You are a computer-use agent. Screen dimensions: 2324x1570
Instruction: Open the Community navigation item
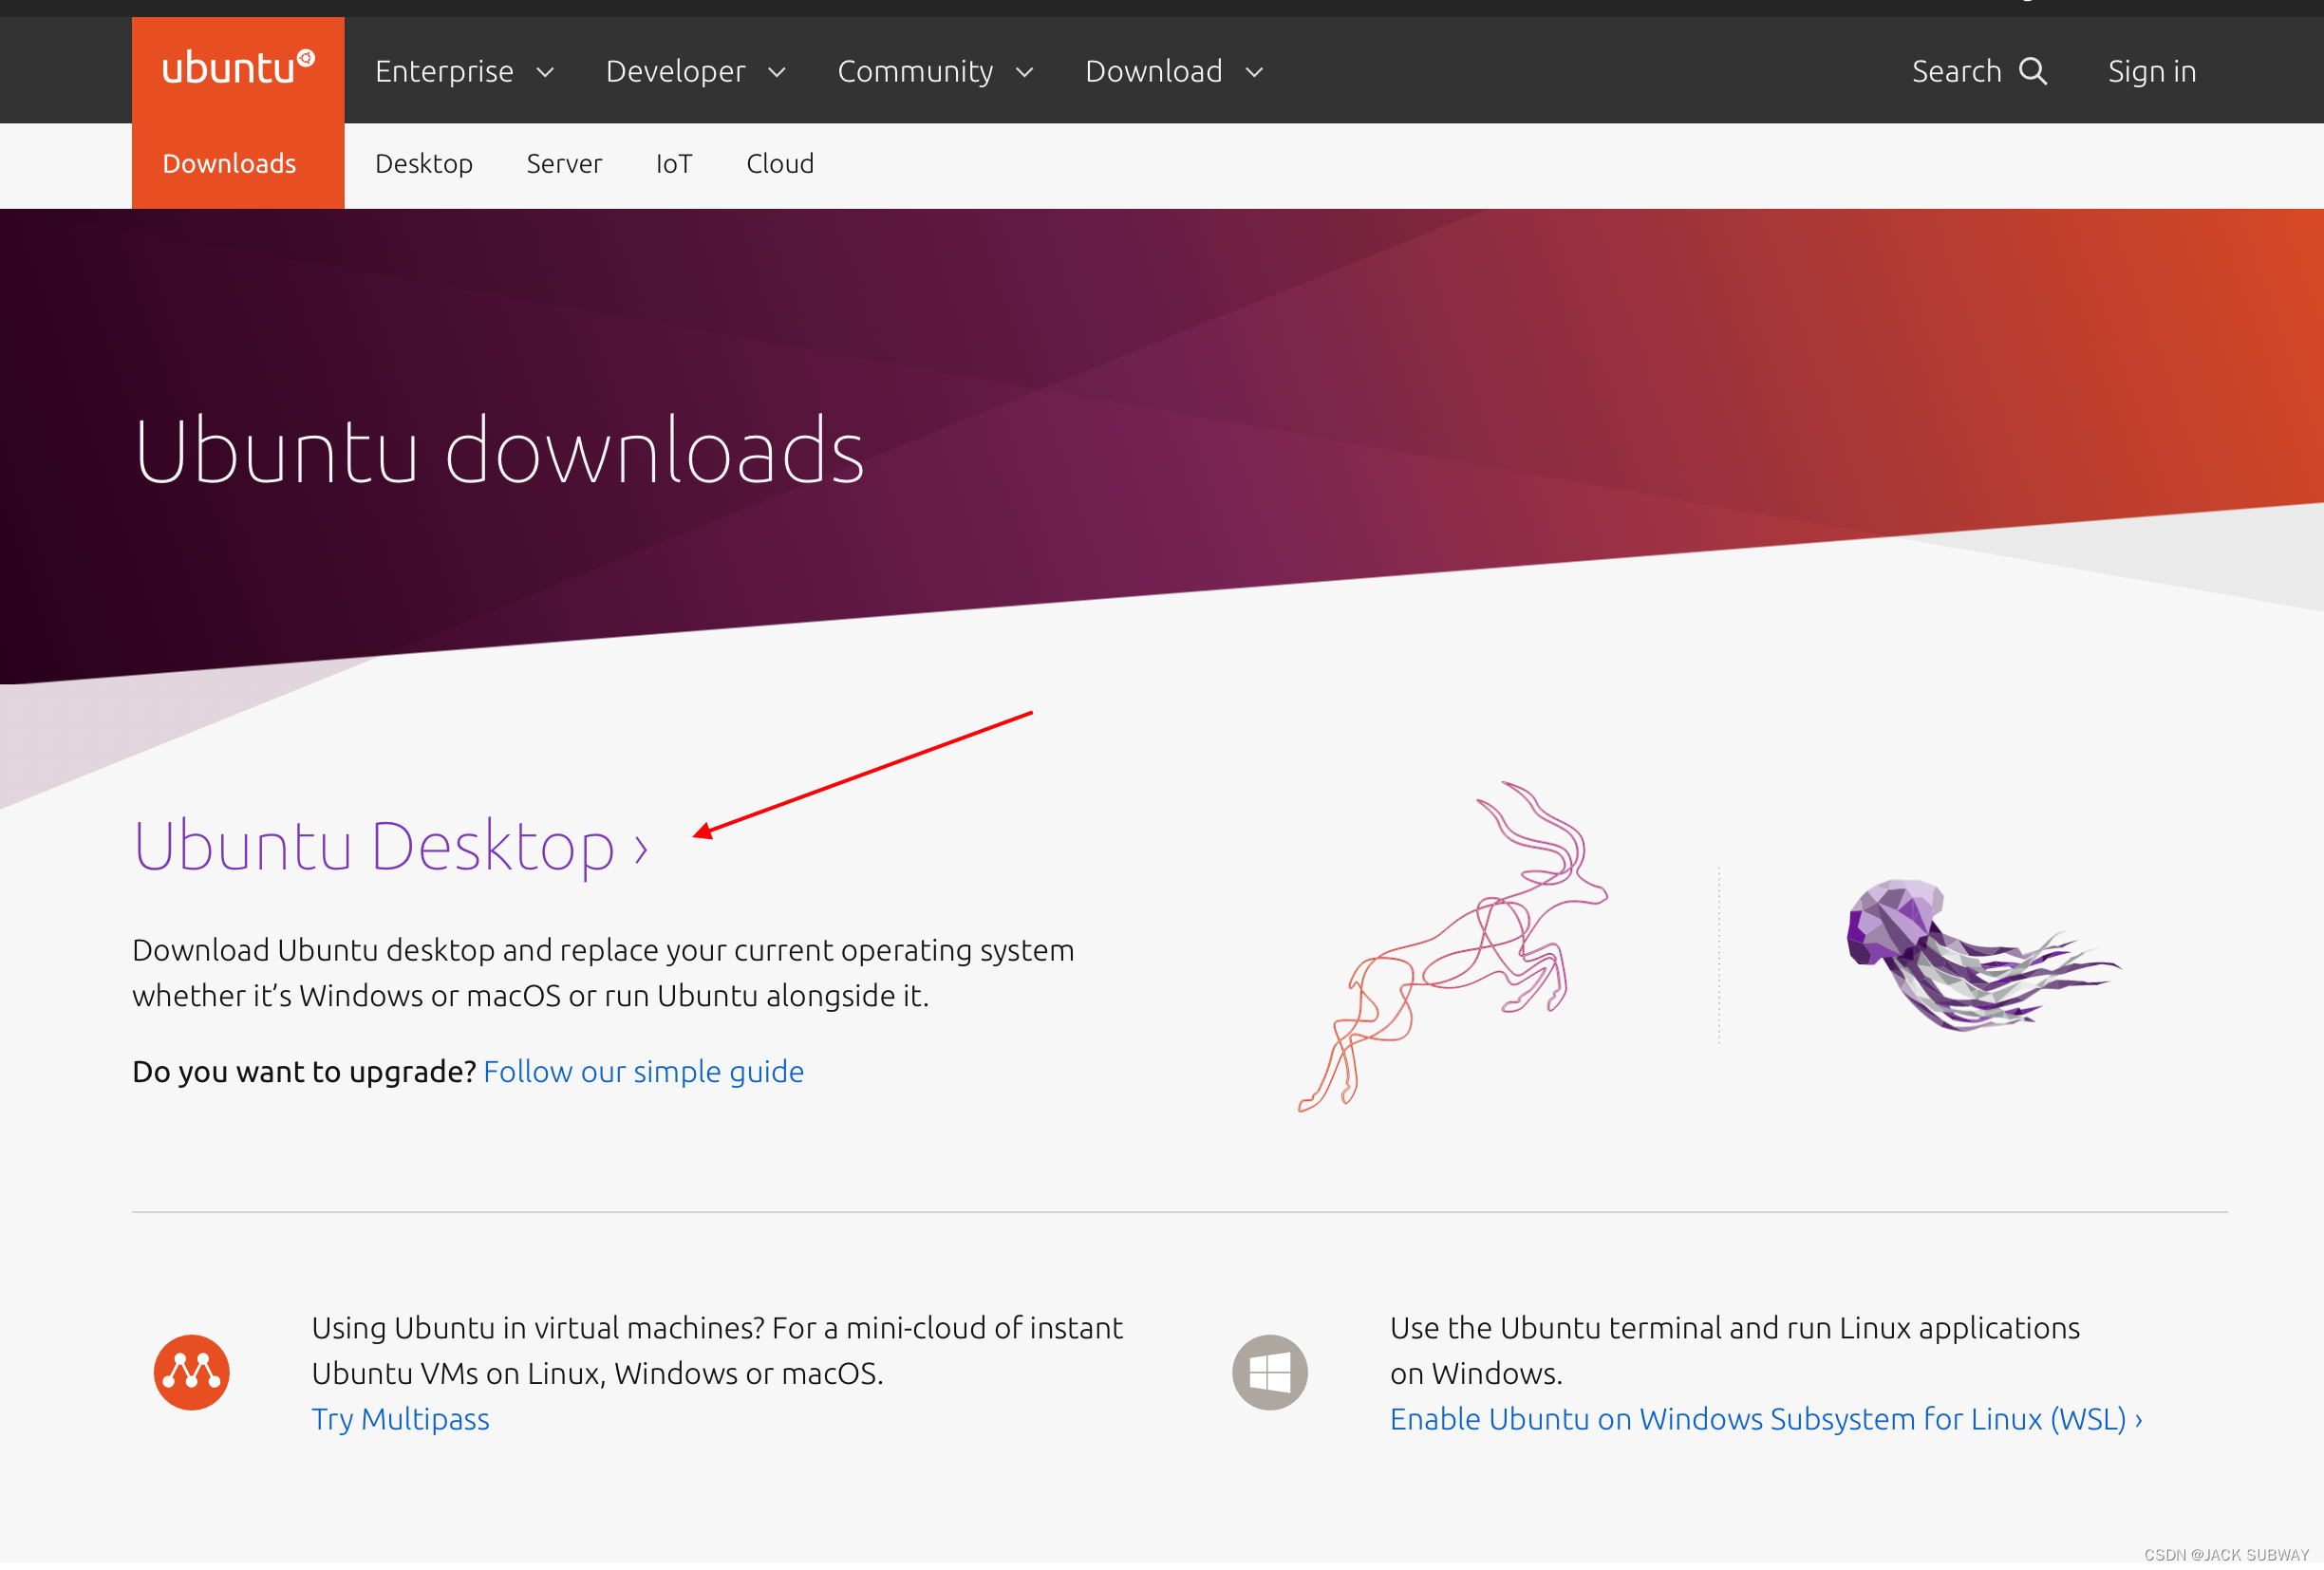point(916,71)
